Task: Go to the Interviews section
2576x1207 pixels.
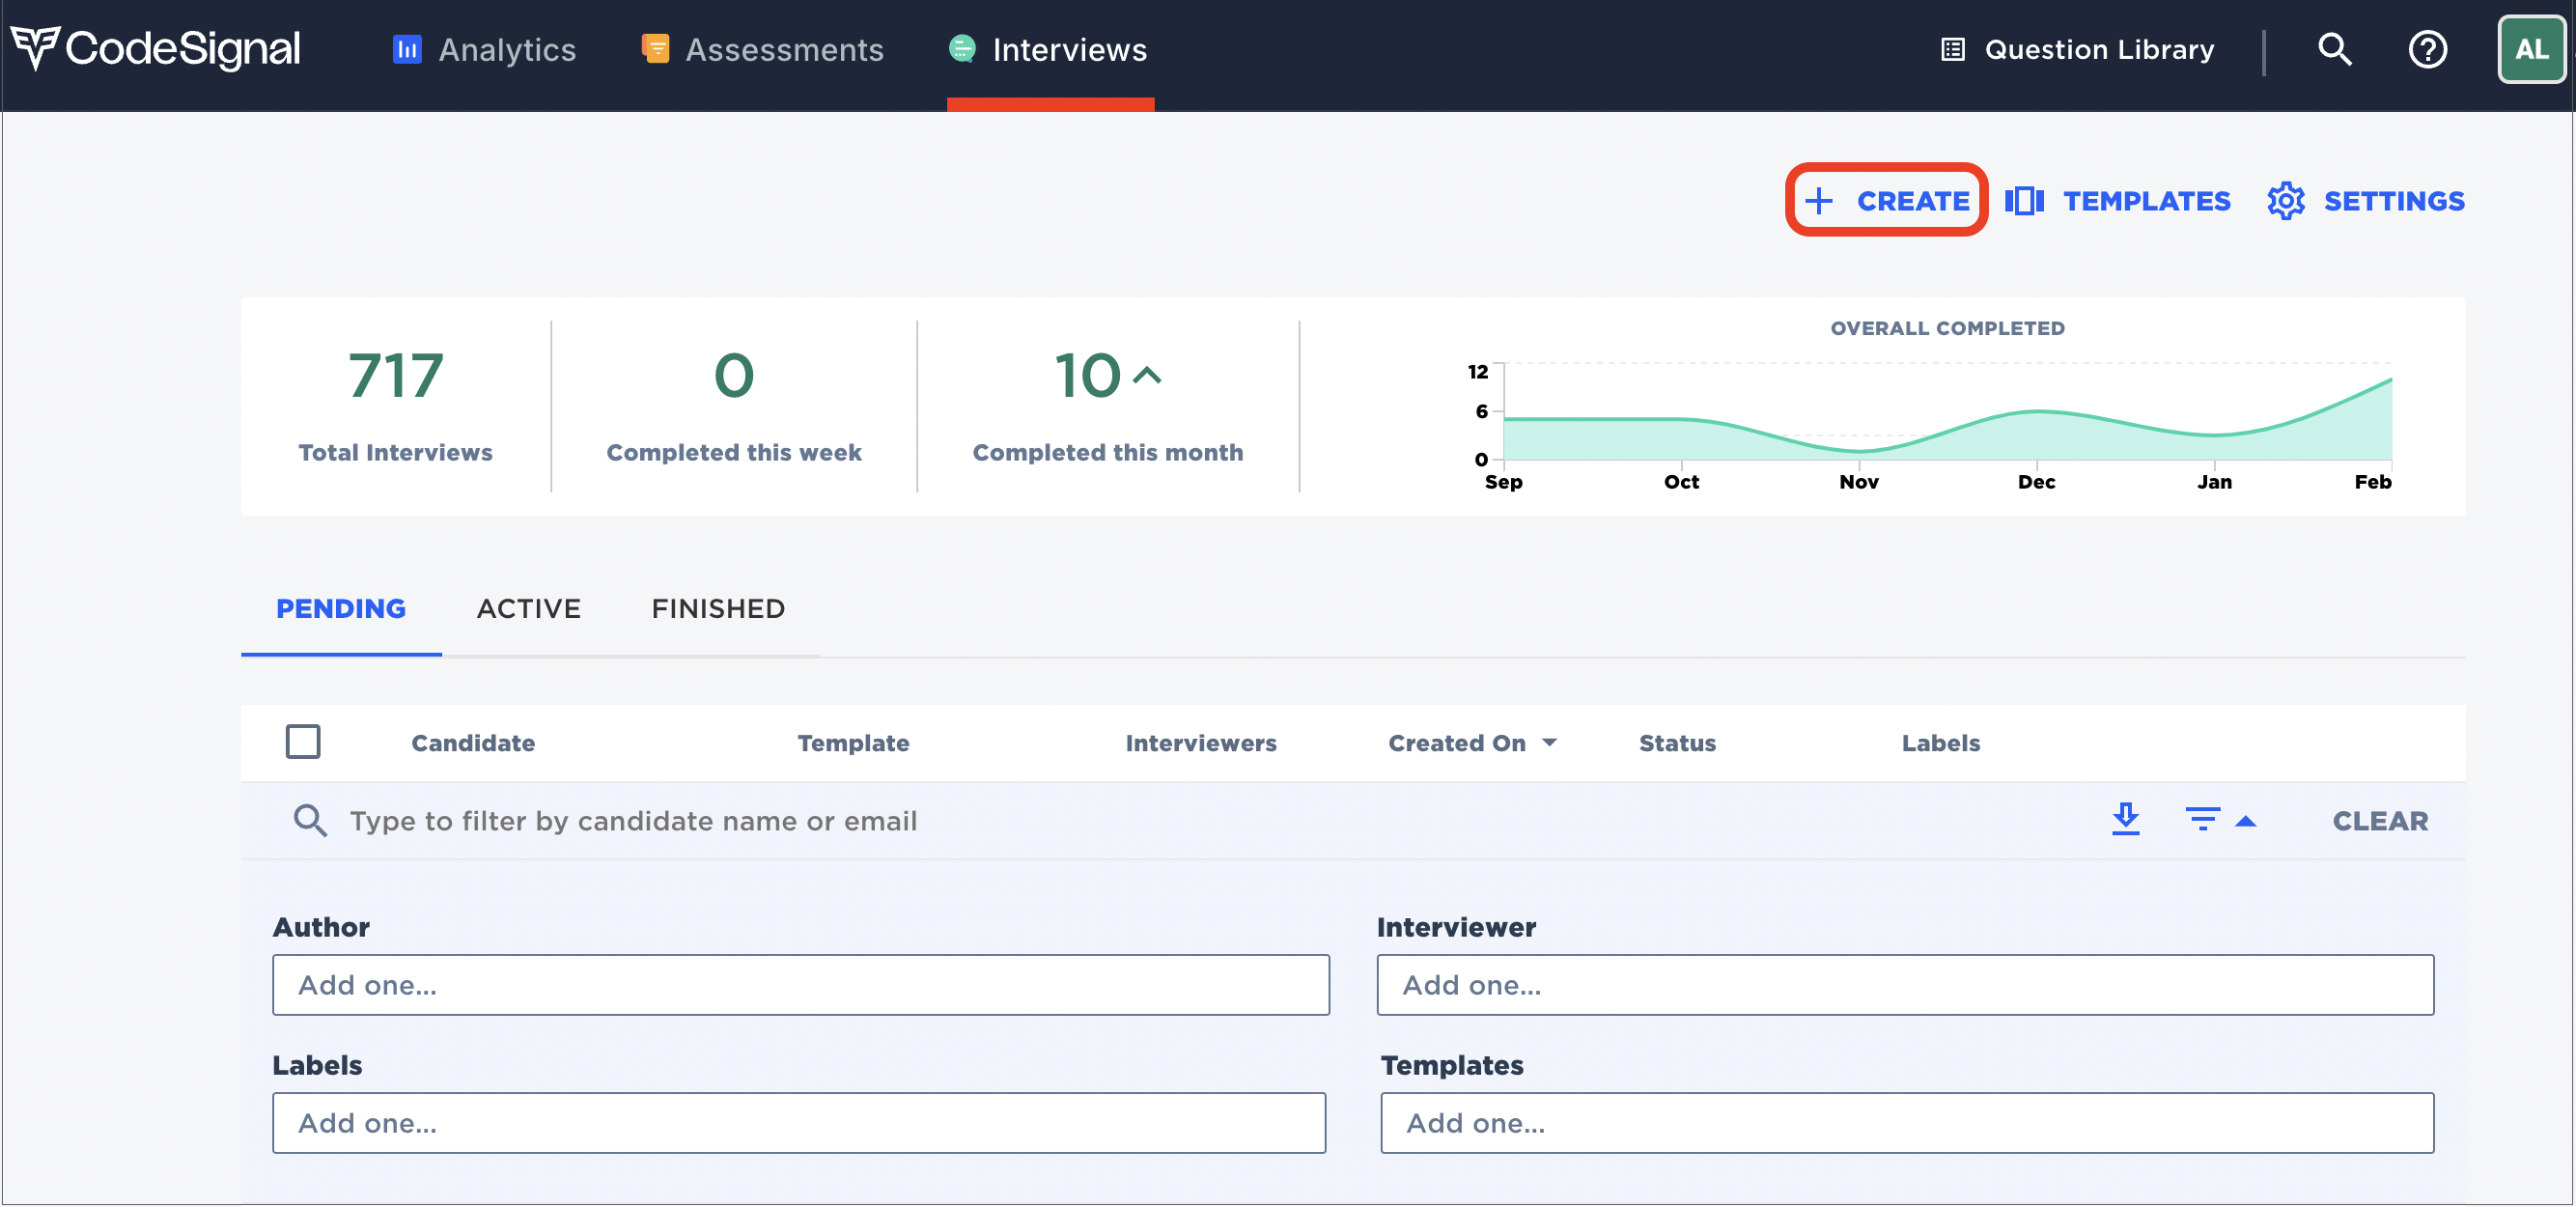Action: [x=1048, y=49]
